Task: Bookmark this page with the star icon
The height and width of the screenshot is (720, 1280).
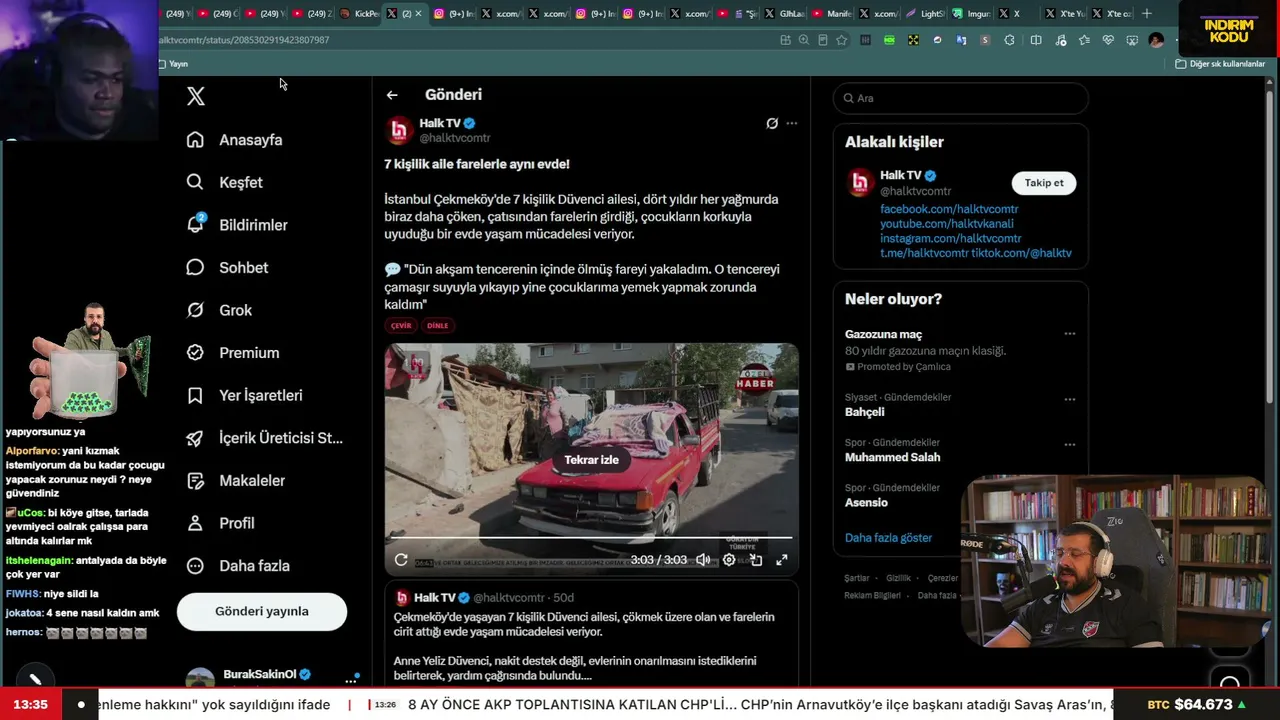Action: click(842, 40)
